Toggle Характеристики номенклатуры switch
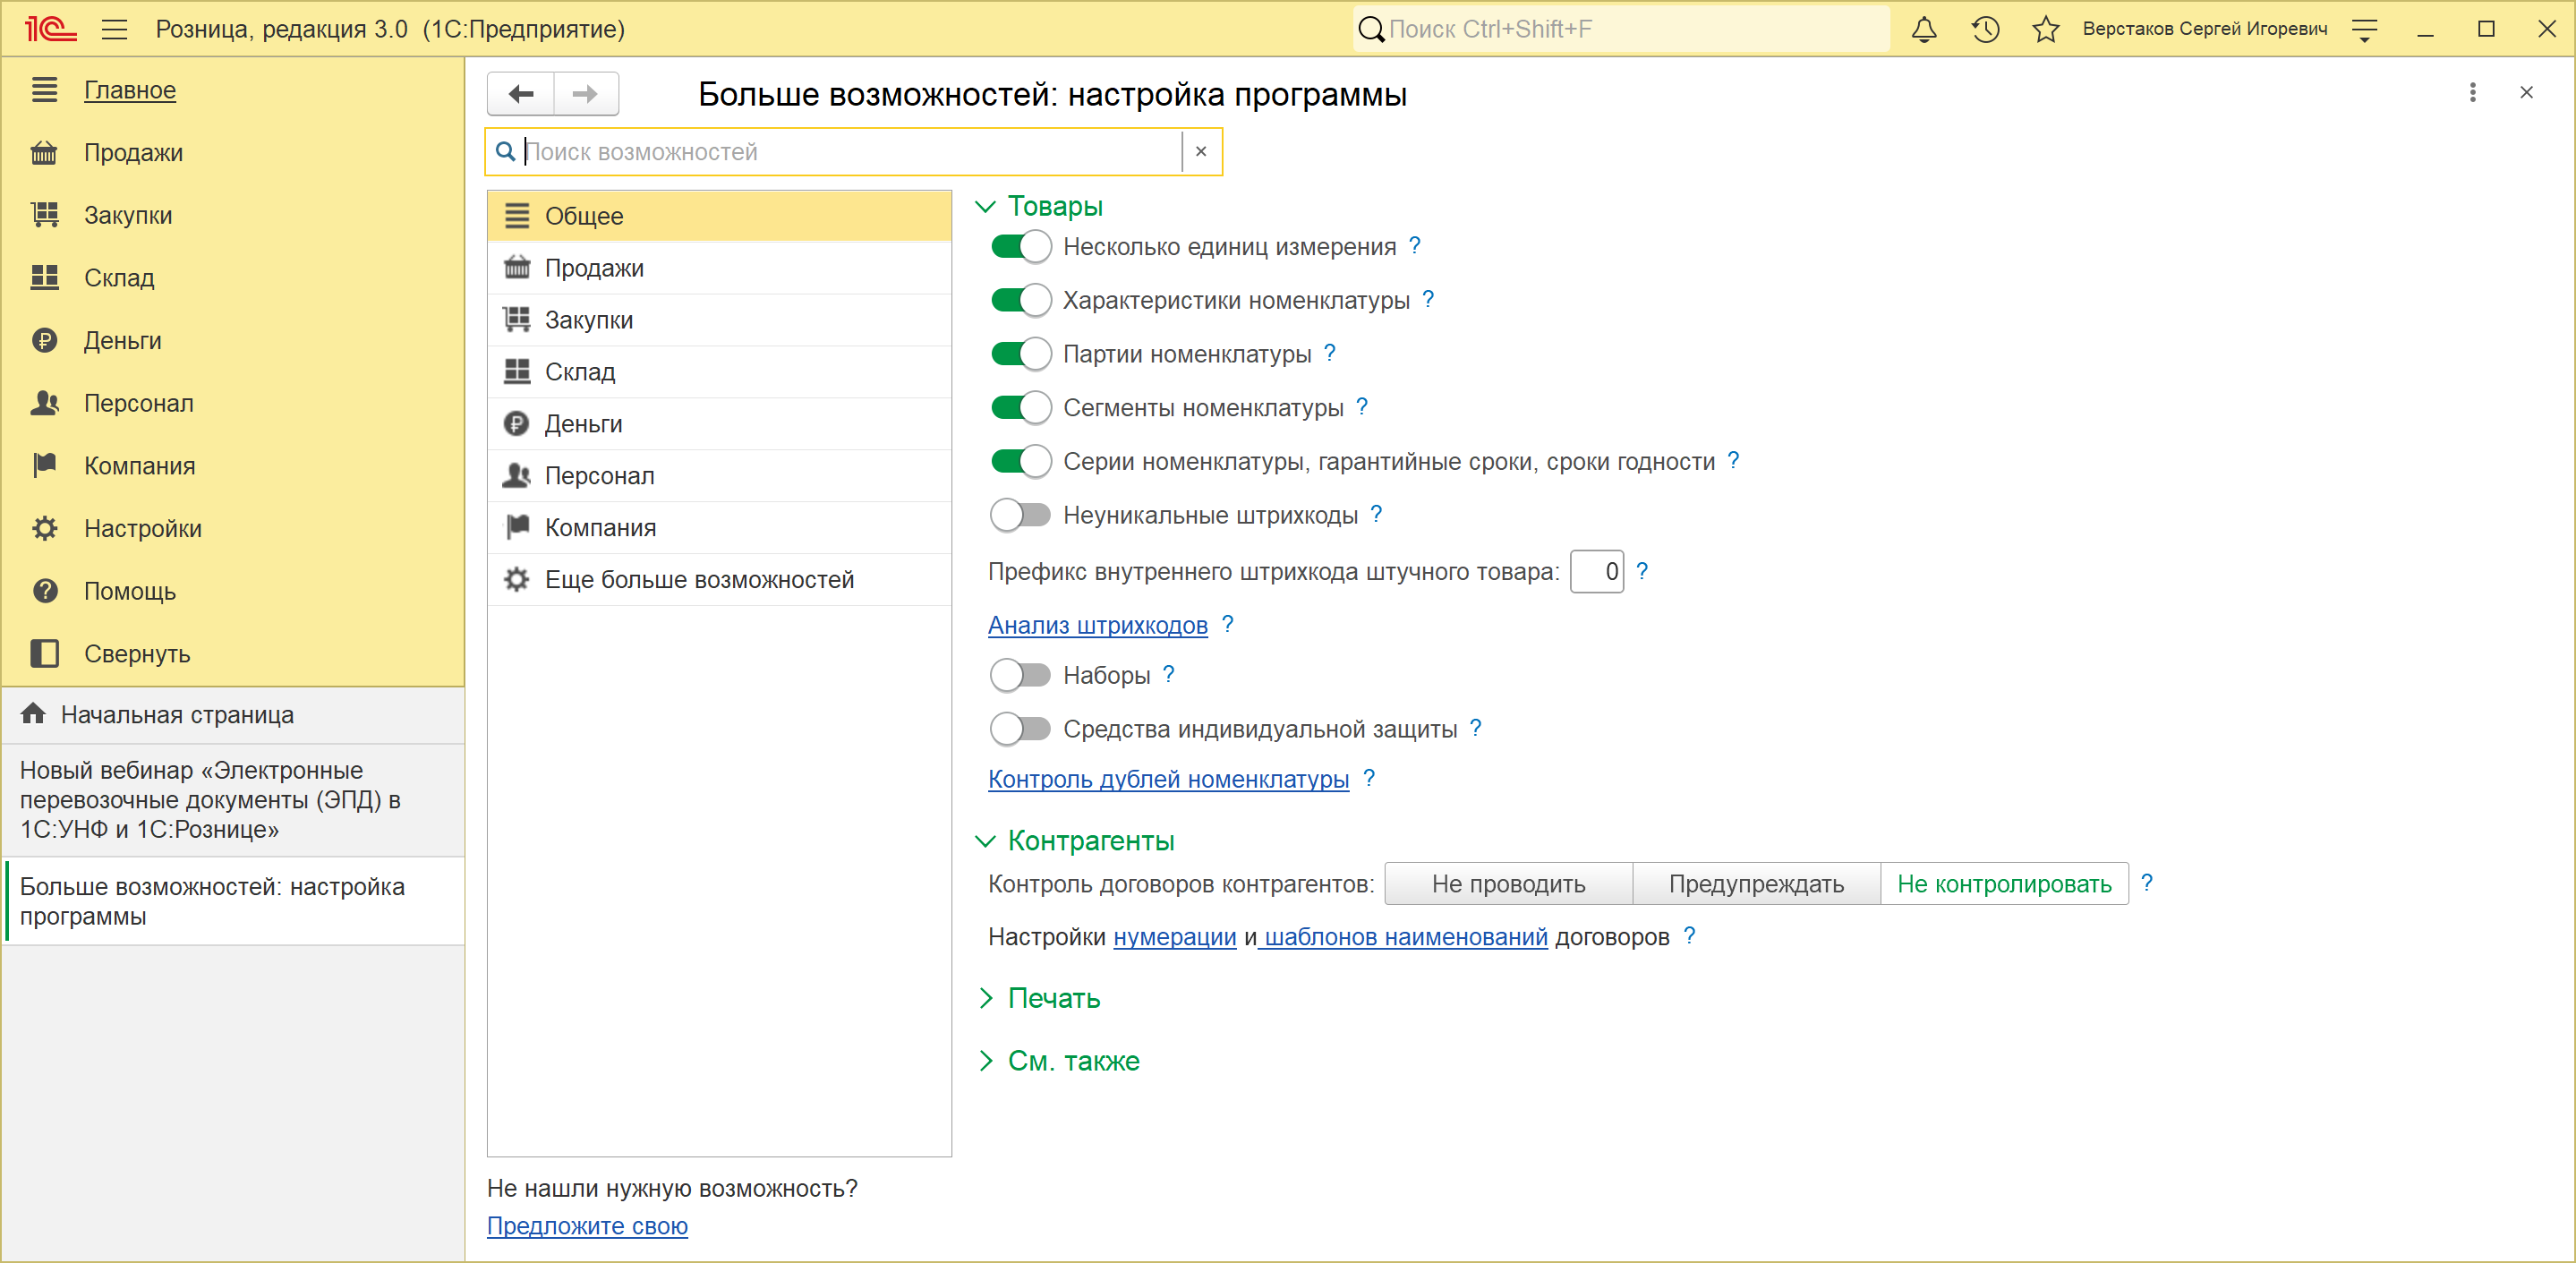 coord(1020,300)
